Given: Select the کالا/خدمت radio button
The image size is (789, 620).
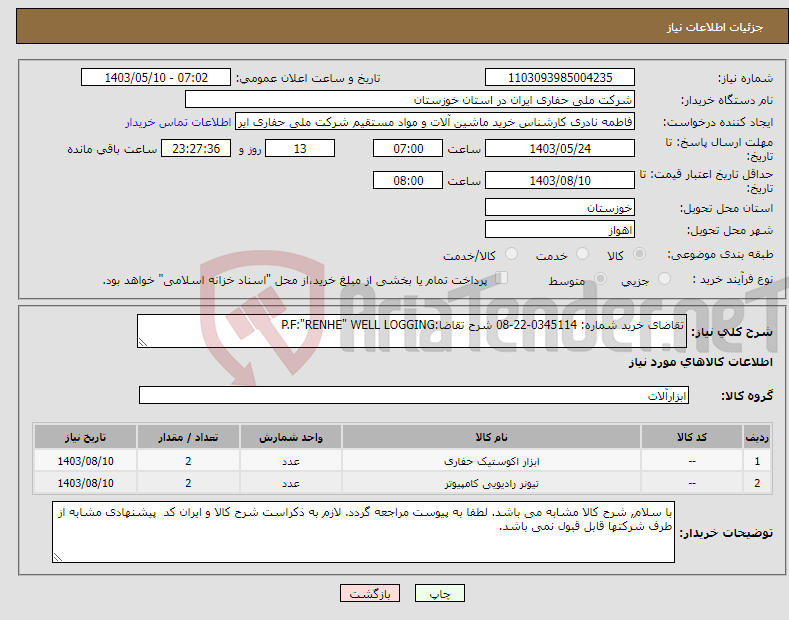Looking at the screenshot, I should click(x=511, y=254).
